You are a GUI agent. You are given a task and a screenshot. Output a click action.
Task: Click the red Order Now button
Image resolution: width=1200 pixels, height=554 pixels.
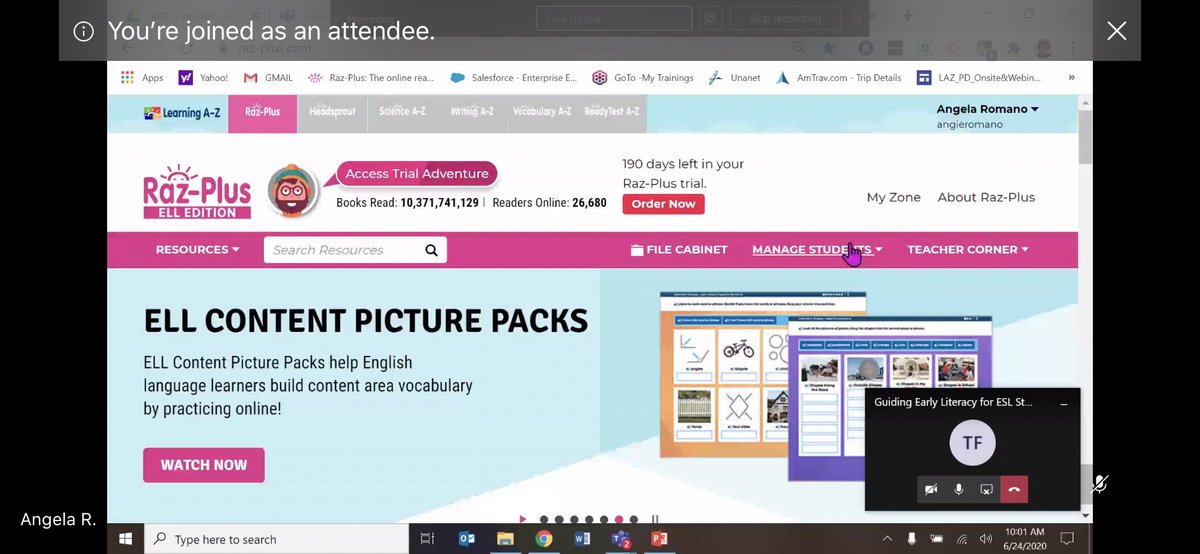coord(663,204)
